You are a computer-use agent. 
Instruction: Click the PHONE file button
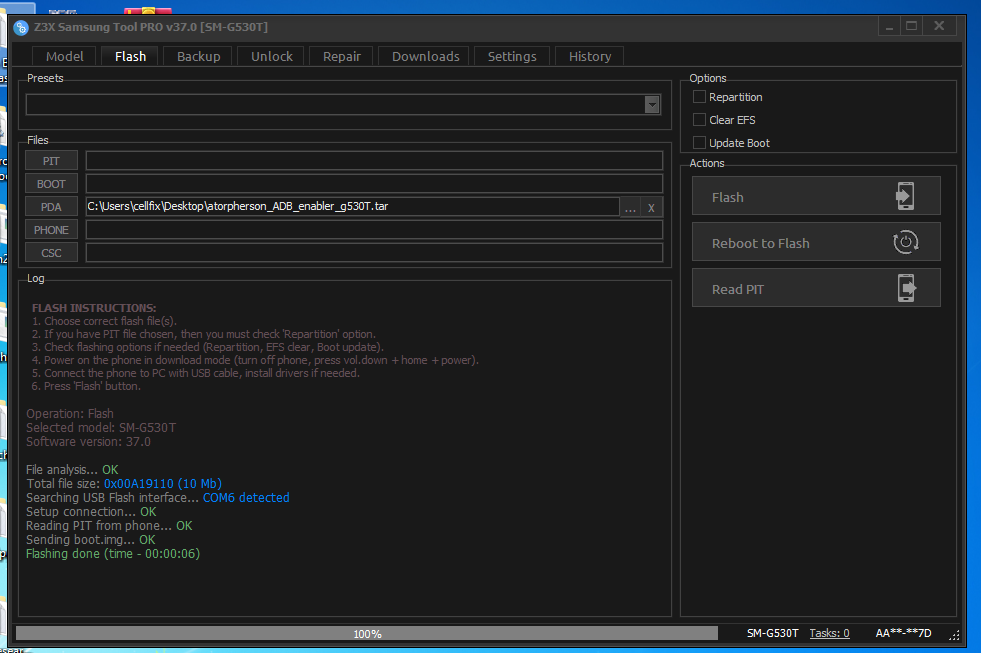coord(51,230)
